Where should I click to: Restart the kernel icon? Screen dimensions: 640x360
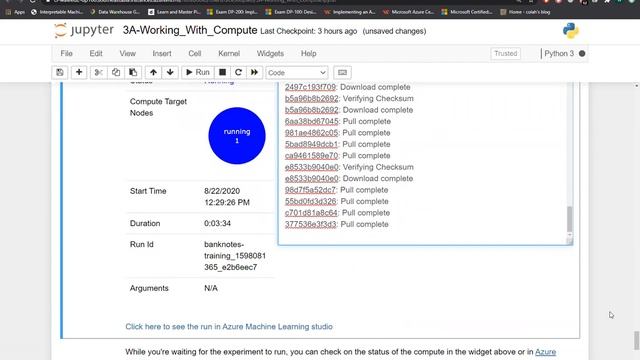(x=238, y=72)
